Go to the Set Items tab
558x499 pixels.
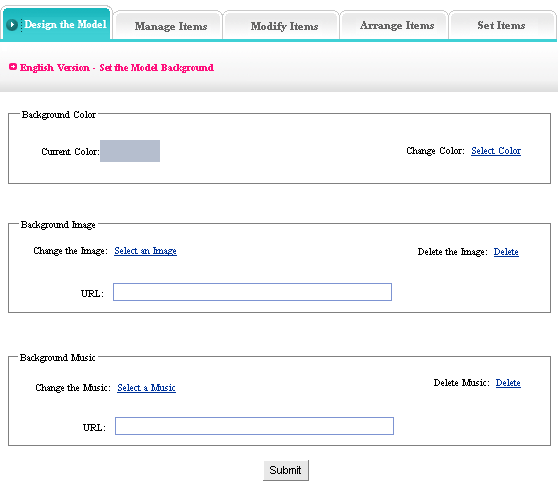click(501, 25)
